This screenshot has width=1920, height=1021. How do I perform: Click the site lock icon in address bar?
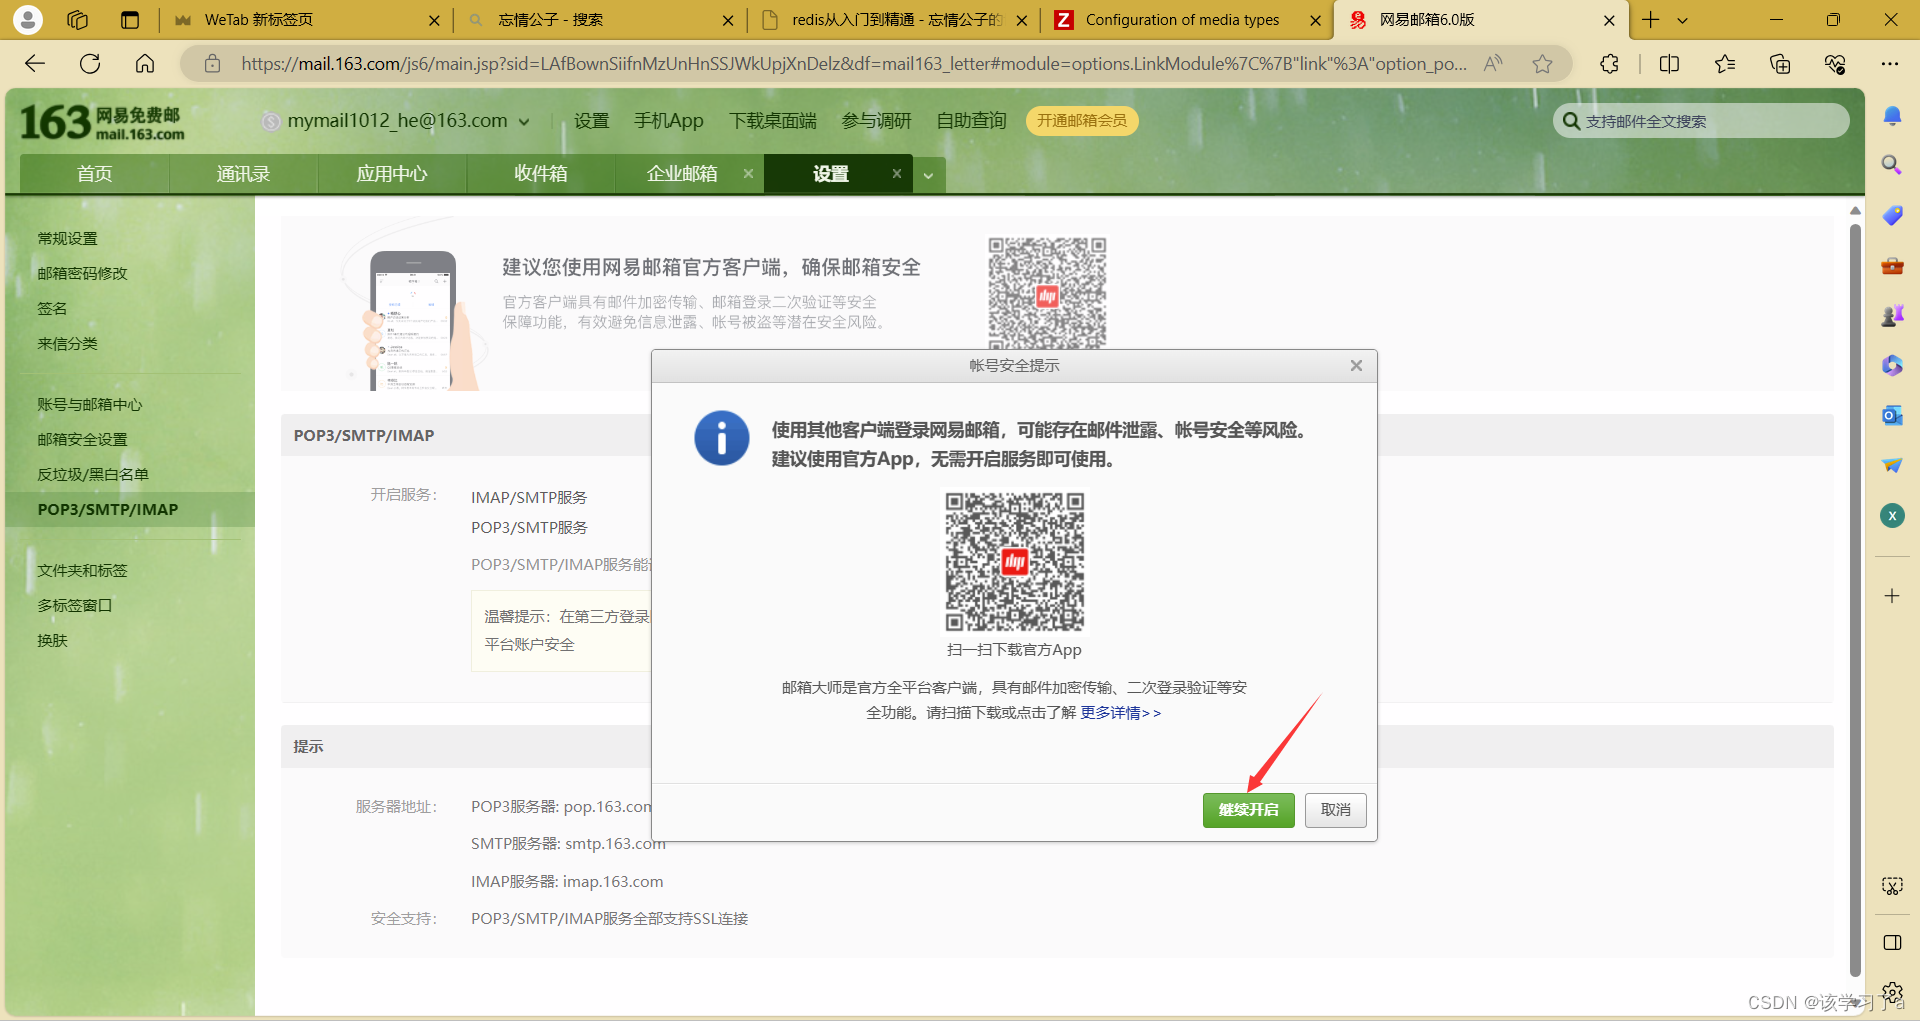point(212,64)
